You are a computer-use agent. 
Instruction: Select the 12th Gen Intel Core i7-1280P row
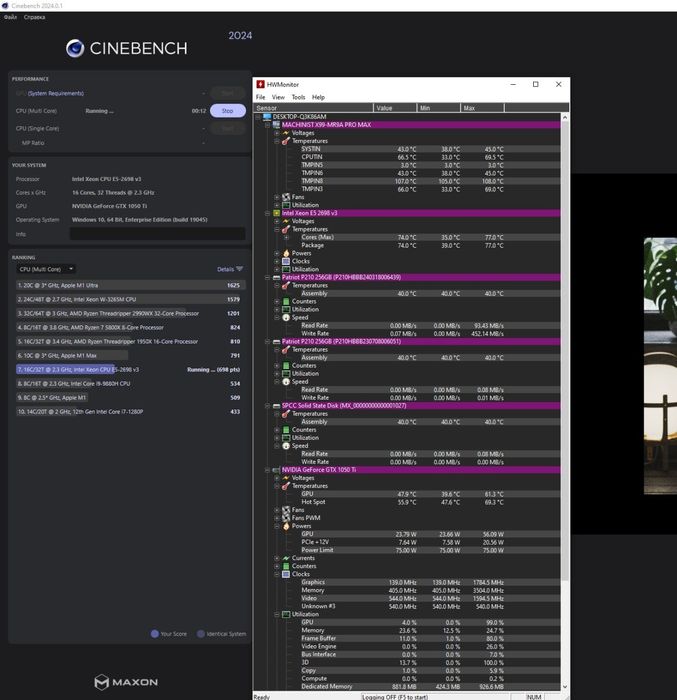[129, 412]
